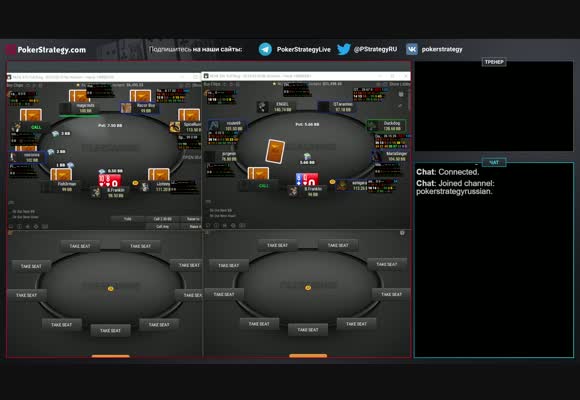This screenshot has height=400, width=580.
Task: Click yellow dealer button, right table
Action: (x=332, y=182)
